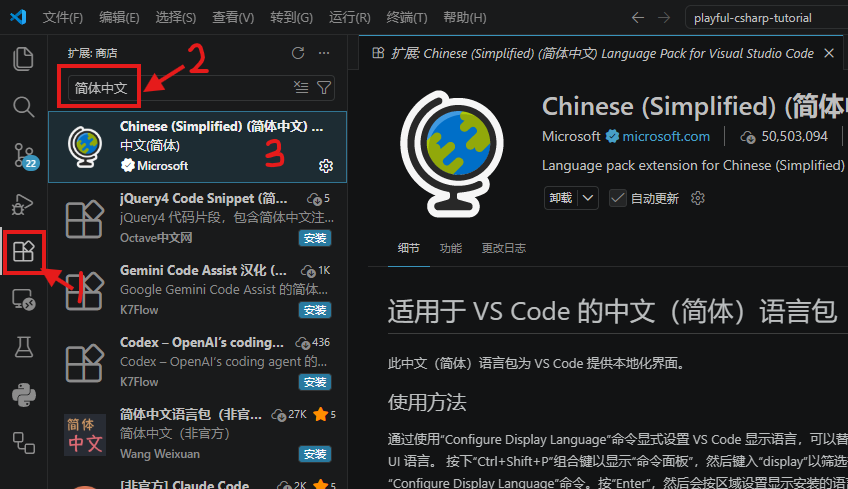Open the microsoft.com publisher link
The height and width of the screenshot is (489, 848).
pos(666,136)
